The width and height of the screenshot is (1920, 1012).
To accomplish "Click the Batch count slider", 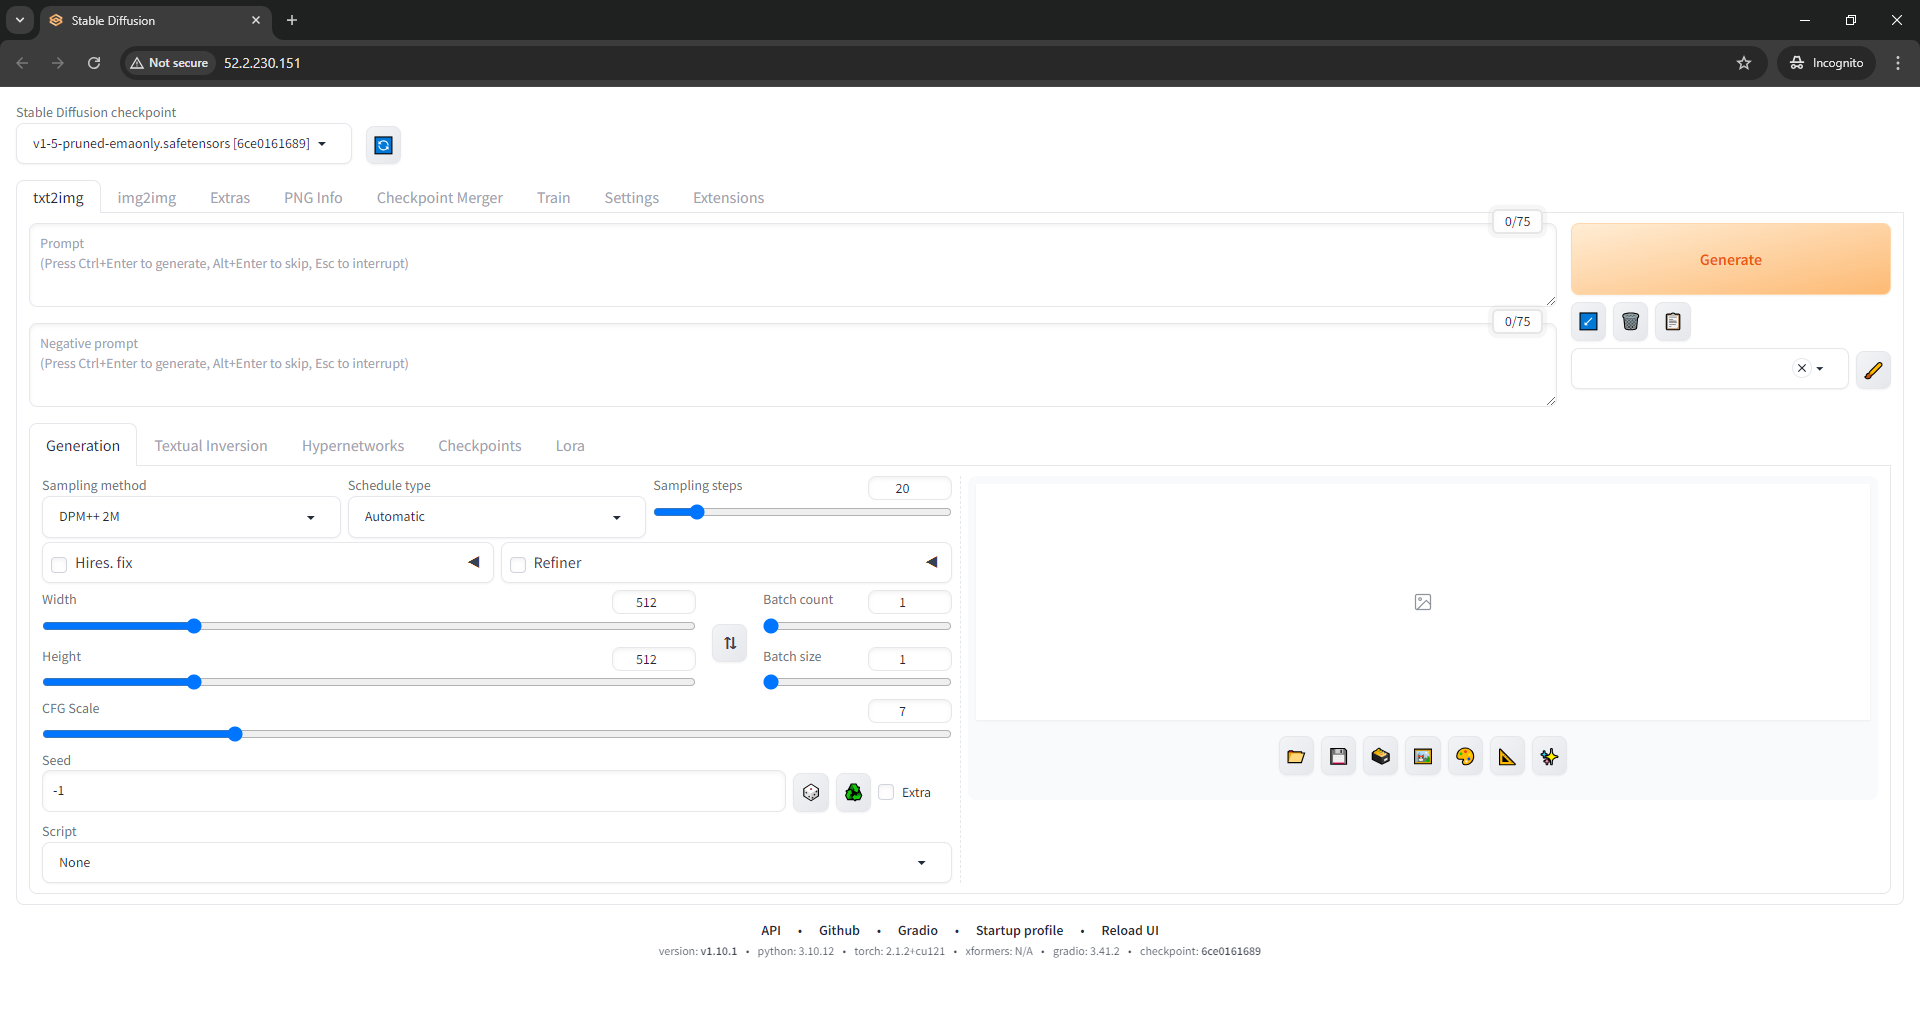I will (x=857, y=626).
